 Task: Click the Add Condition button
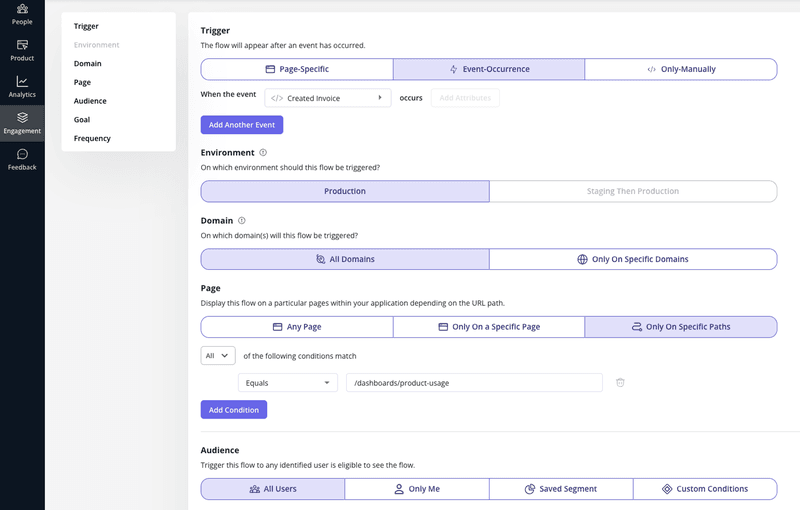234,410
